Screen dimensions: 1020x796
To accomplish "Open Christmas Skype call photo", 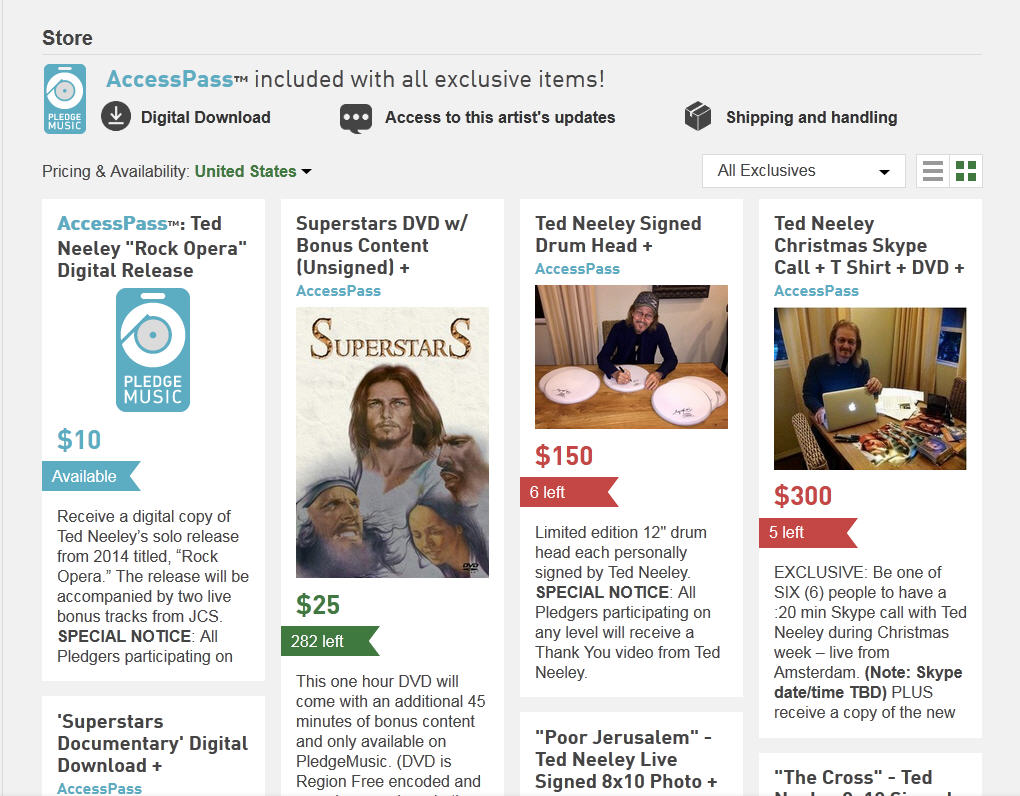I will click(x=869, y=389).
